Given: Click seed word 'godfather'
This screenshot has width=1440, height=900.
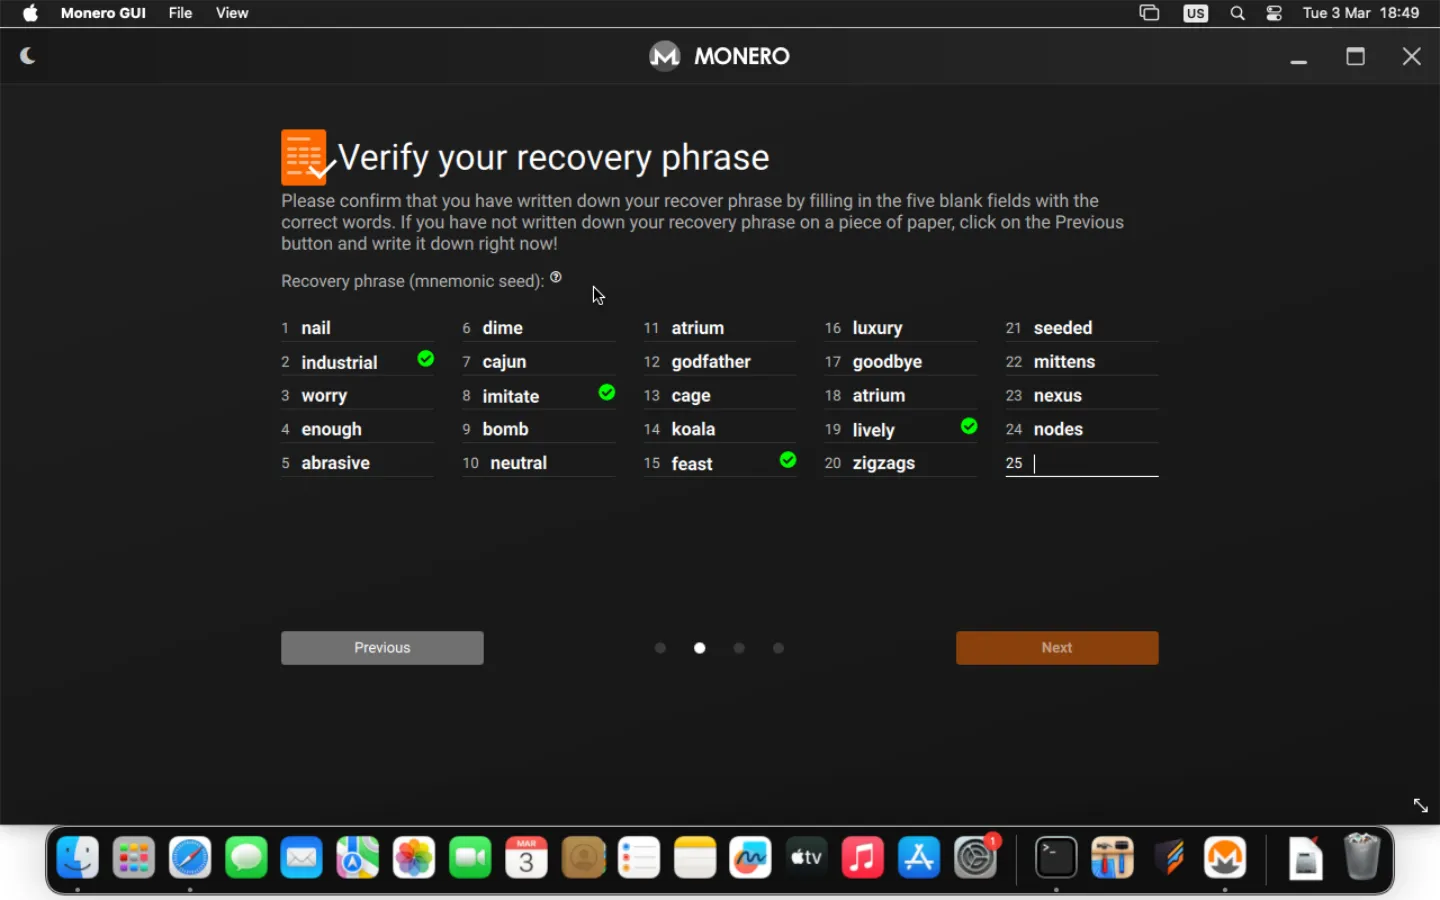Looking at the screenshot, I should click(711, 362).
